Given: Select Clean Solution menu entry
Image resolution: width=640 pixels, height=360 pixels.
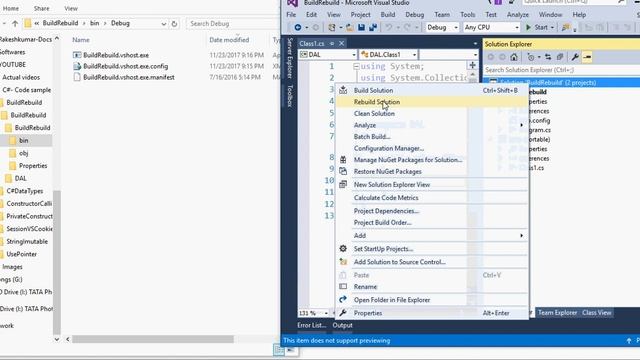Looking at the screenshot, I should [x=432, y=113].
